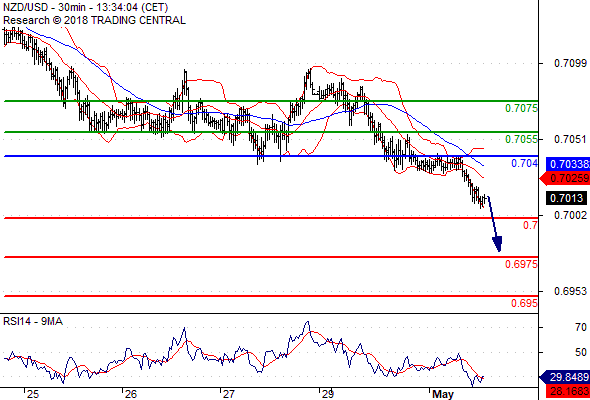Click the green 0.7055 resistance label
This screenshot has width=590, height=400.
521,139
